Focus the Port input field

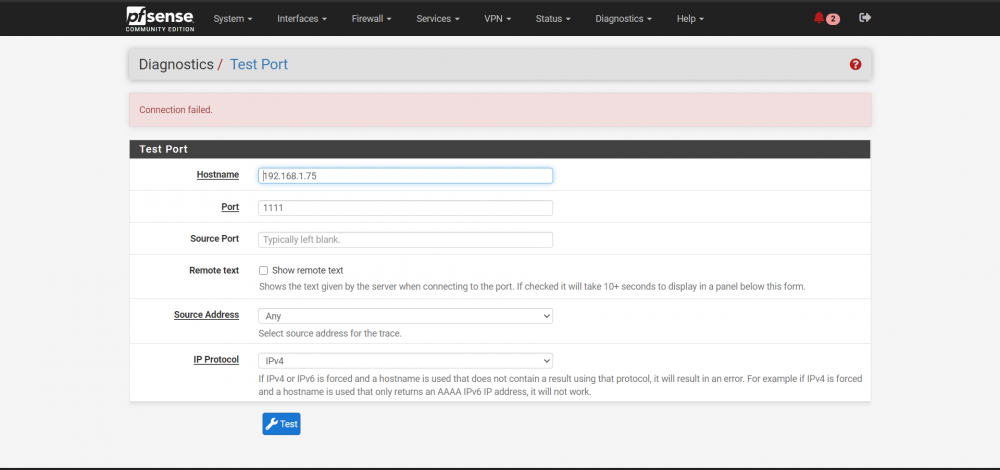pyautogui.click(x=406, y=208)
